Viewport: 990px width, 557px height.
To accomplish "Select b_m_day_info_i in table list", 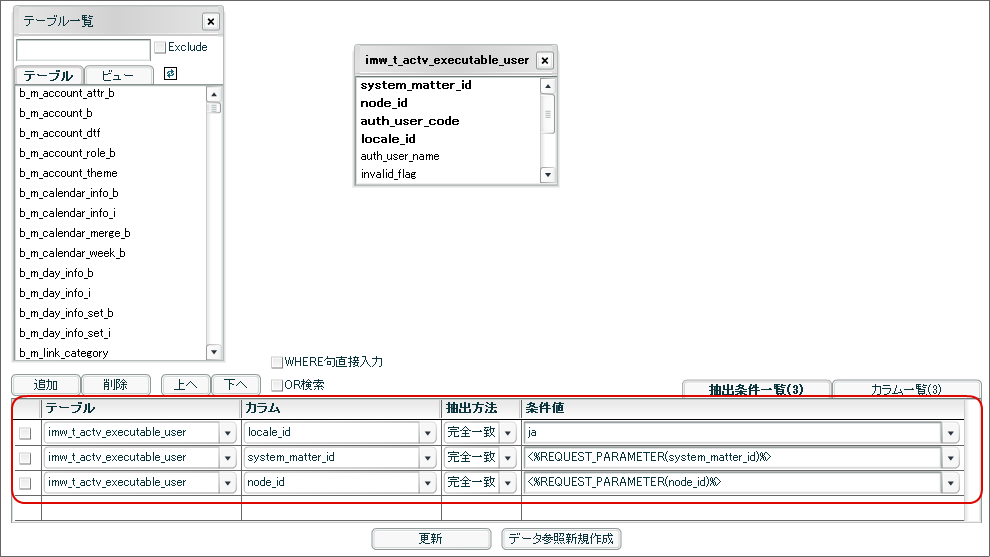I will (x=55, y=294).
